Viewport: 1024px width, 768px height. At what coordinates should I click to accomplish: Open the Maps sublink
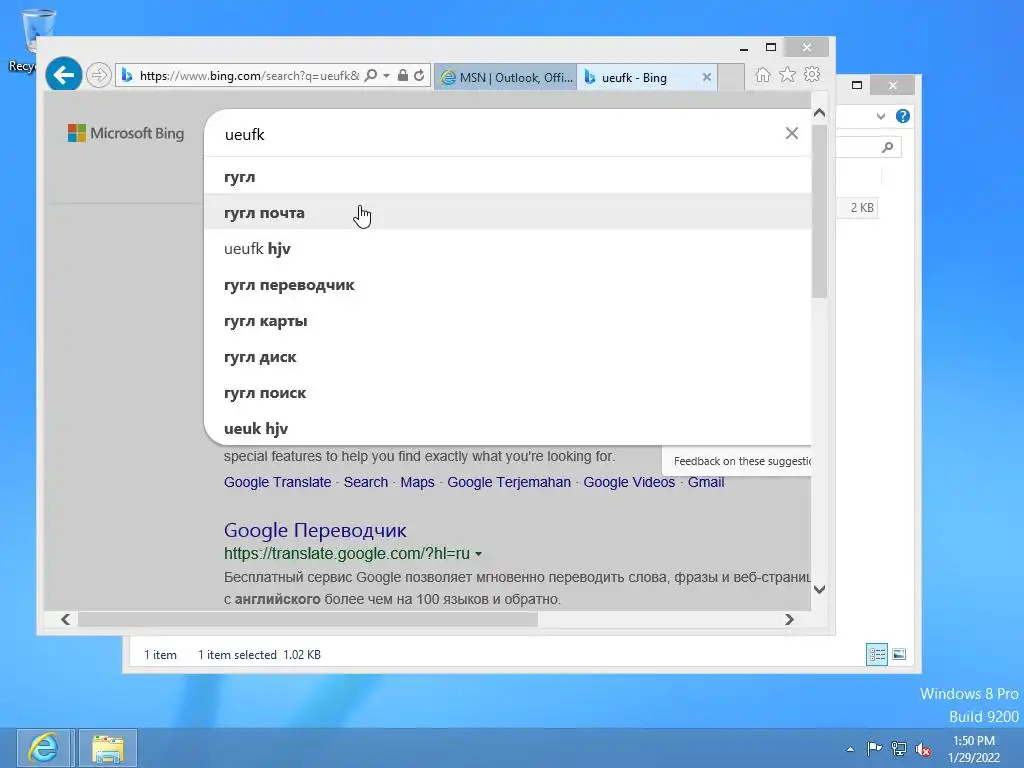pos(417,482)
